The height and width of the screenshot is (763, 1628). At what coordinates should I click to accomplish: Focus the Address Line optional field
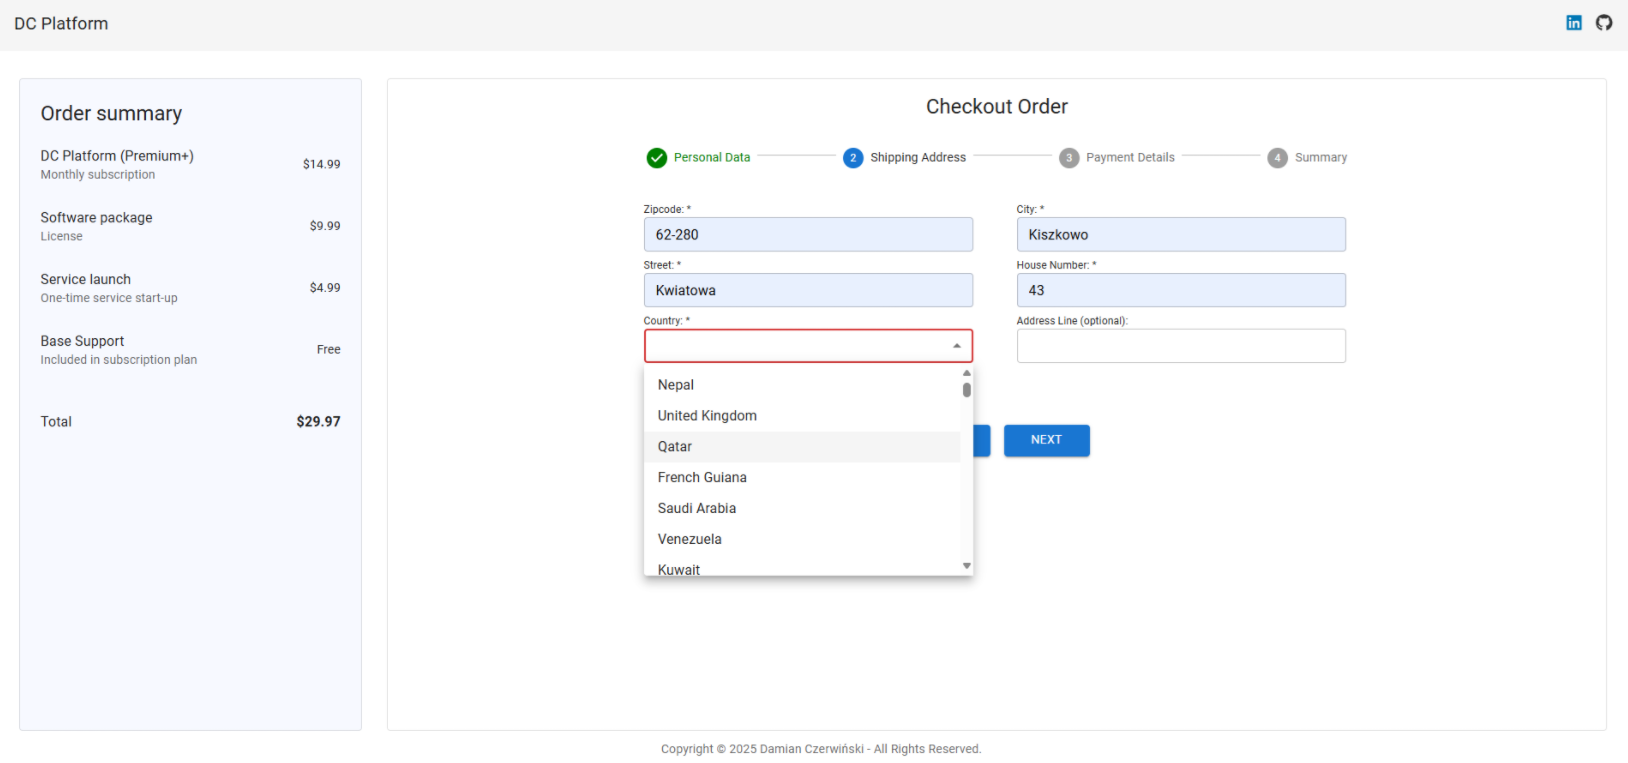(1180, 346)
